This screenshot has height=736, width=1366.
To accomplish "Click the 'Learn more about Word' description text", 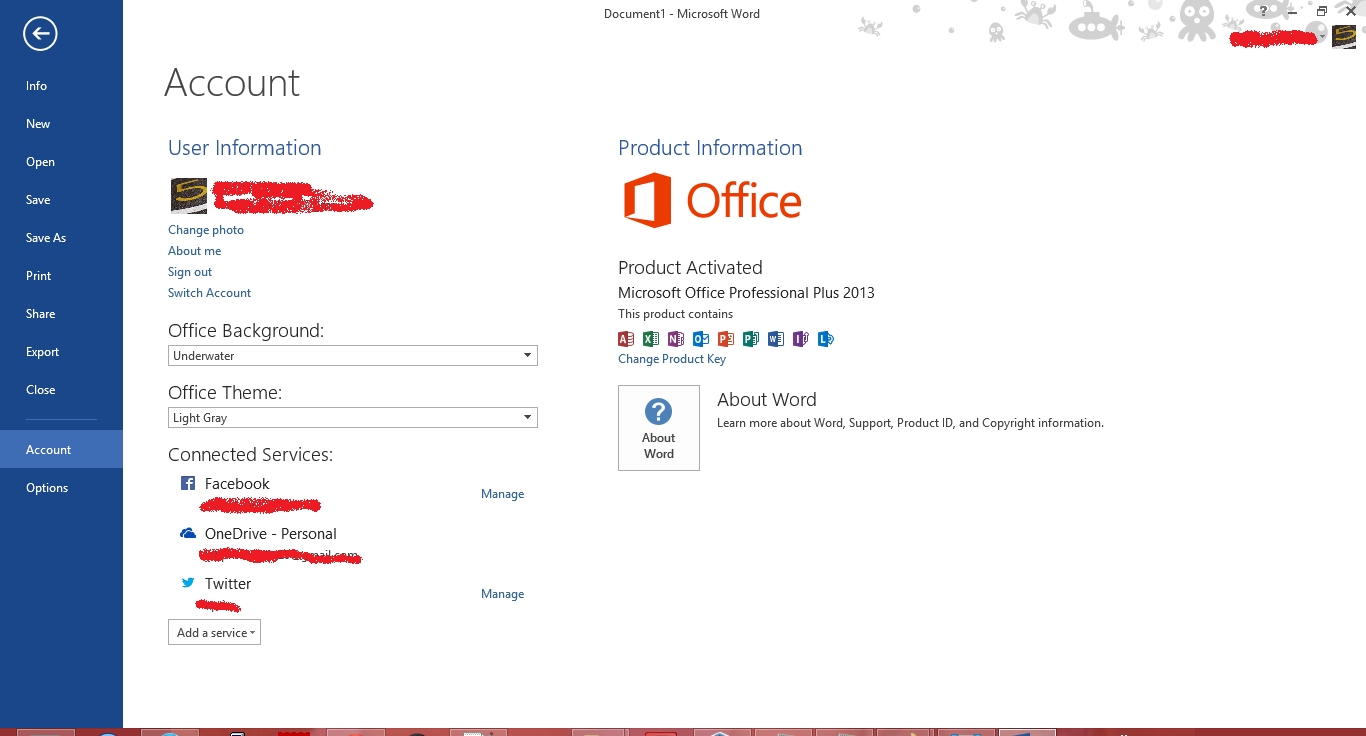I will coord(910,423).
